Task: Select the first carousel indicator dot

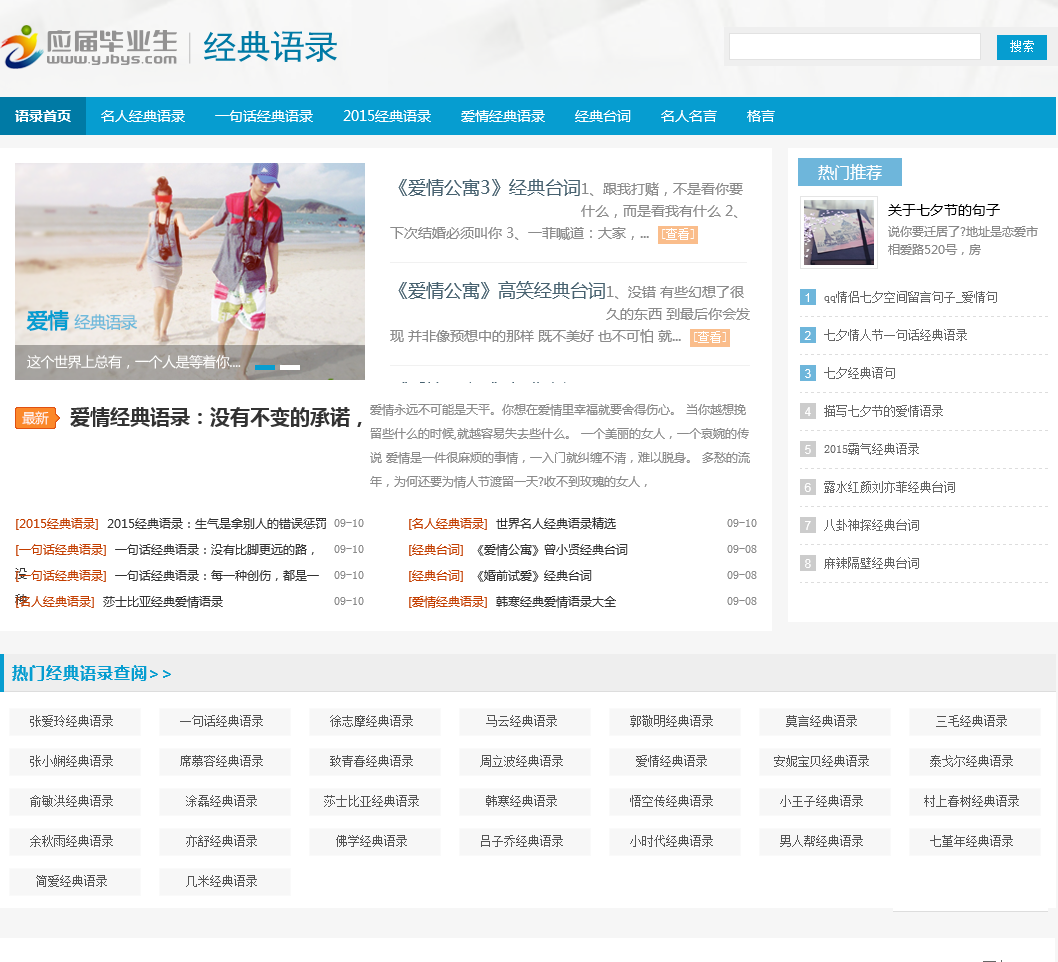Action: pos(265,367)
